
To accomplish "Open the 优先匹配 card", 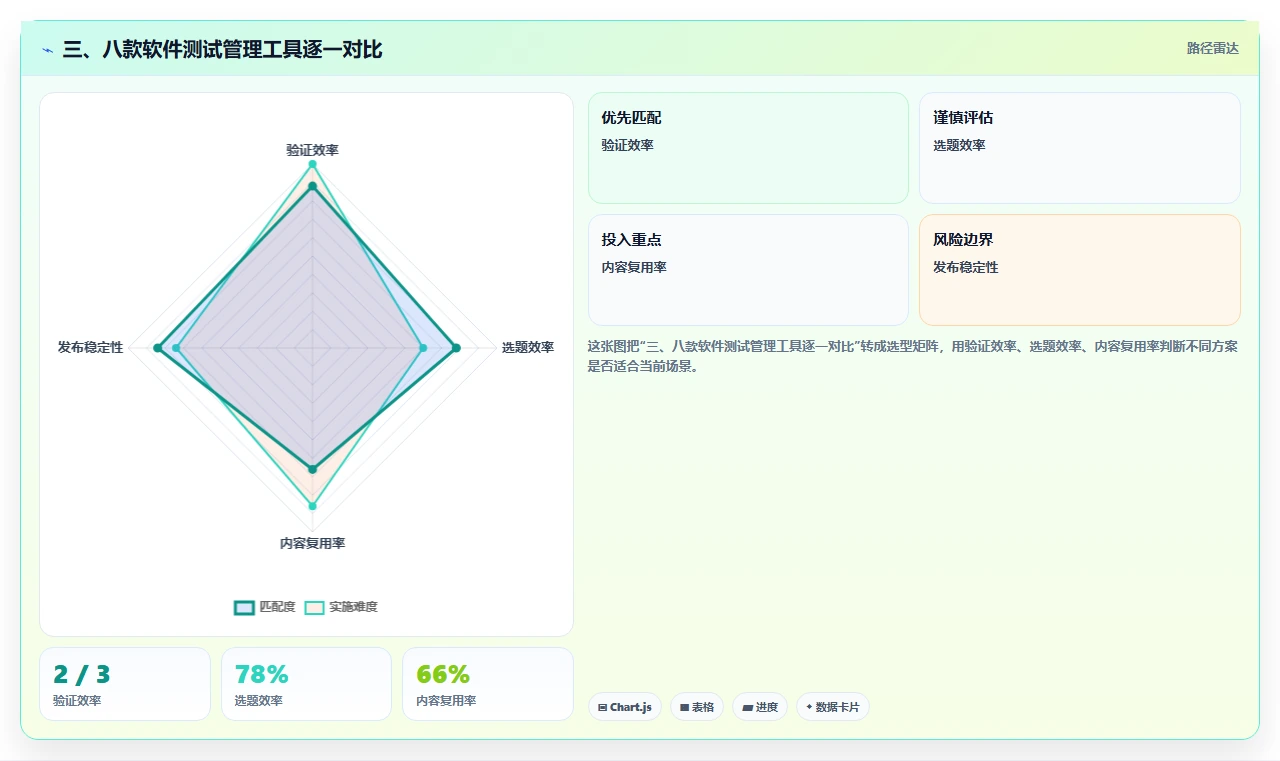I will [x=748, y=148].
